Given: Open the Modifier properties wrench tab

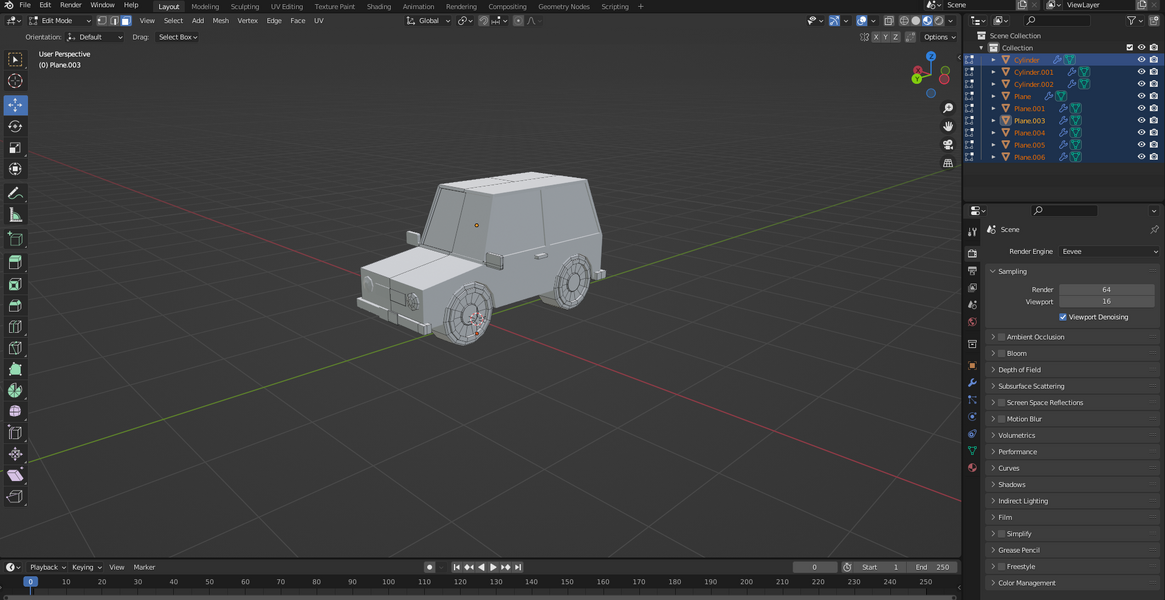Looking at the screenshot, I should pyautogui.click(x=972, y=382).
